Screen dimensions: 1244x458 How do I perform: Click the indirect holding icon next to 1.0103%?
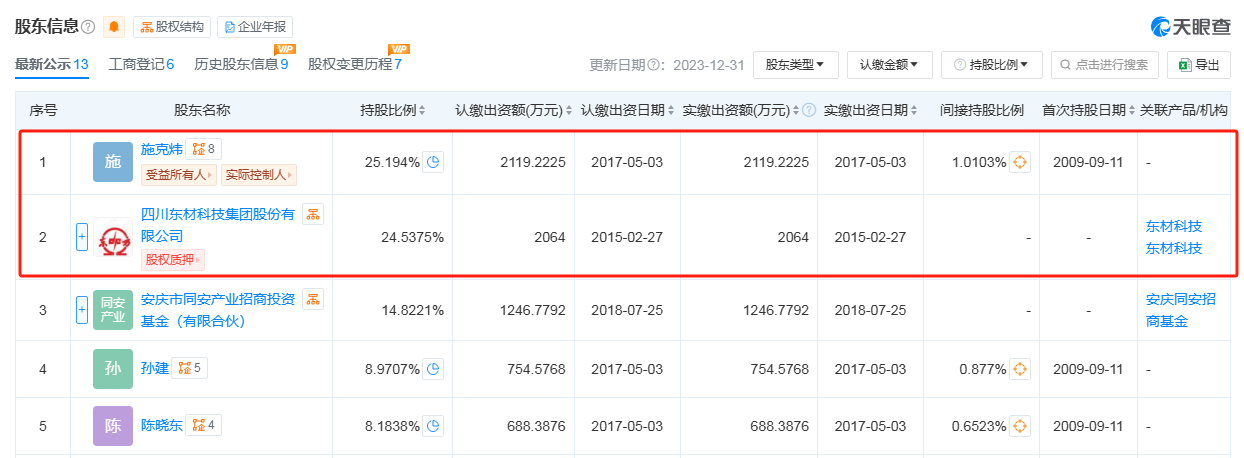1019,162
